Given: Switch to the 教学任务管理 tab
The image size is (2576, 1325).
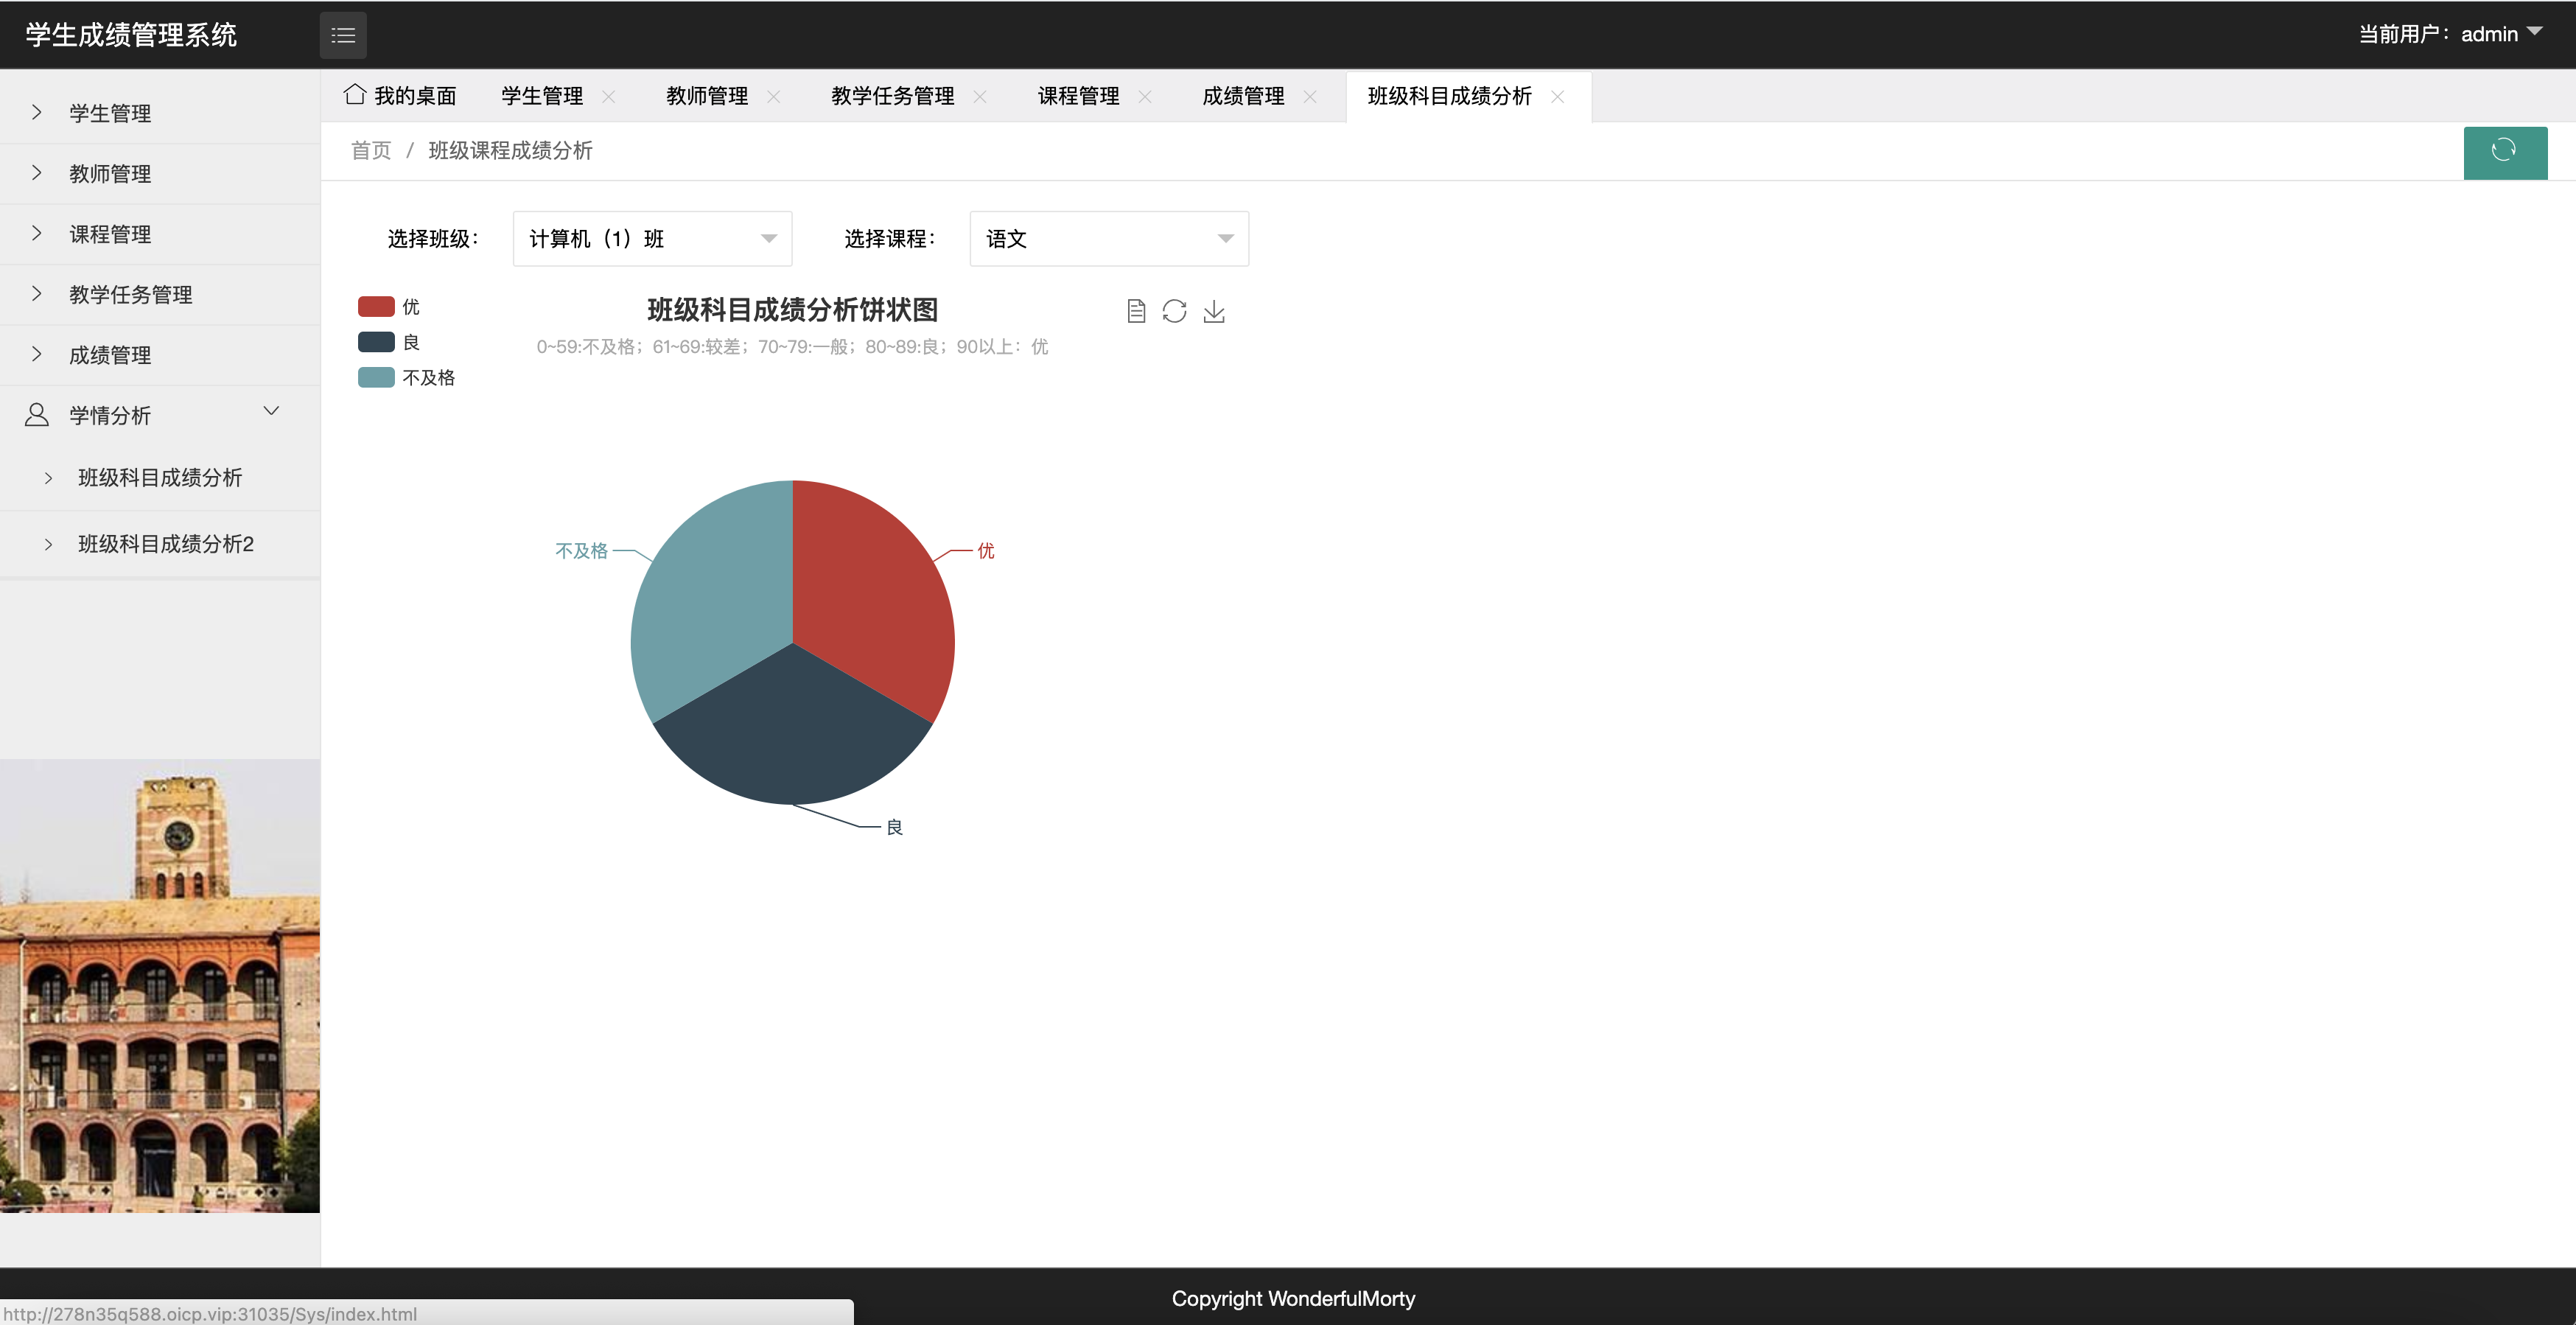Looking at the screenshot, I should 892,96.
